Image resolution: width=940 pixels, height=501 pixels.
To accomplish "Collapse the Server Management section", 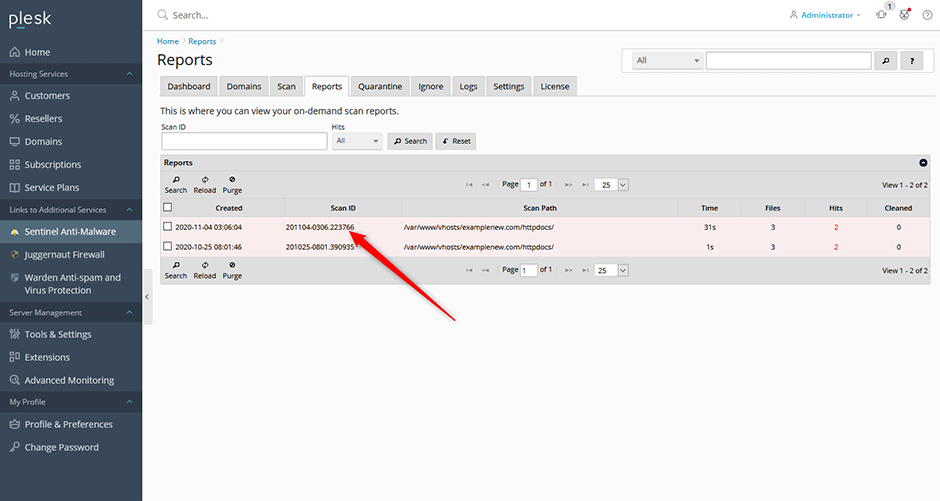I will click(129, 312).
